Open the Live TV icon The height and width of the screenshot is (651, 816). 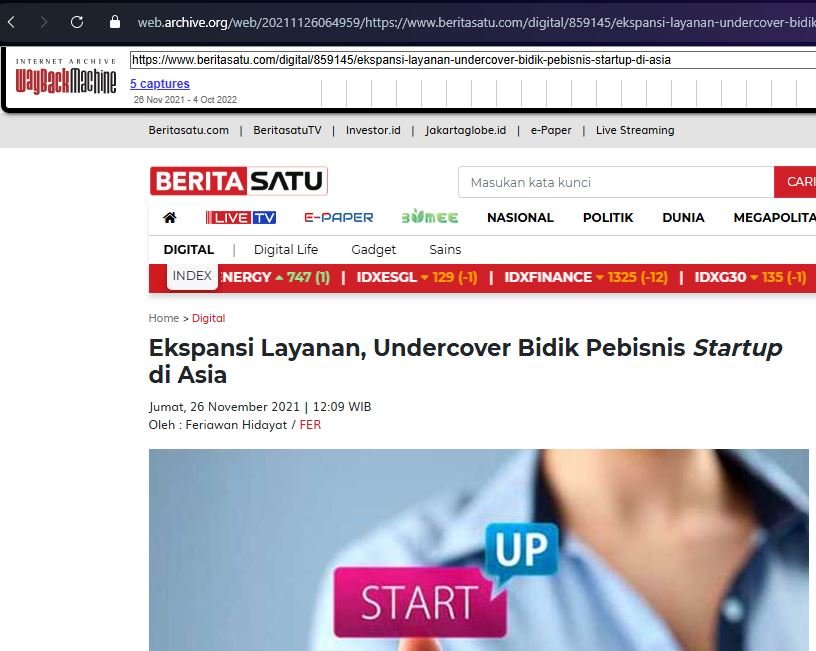click(x=240, y=217)
